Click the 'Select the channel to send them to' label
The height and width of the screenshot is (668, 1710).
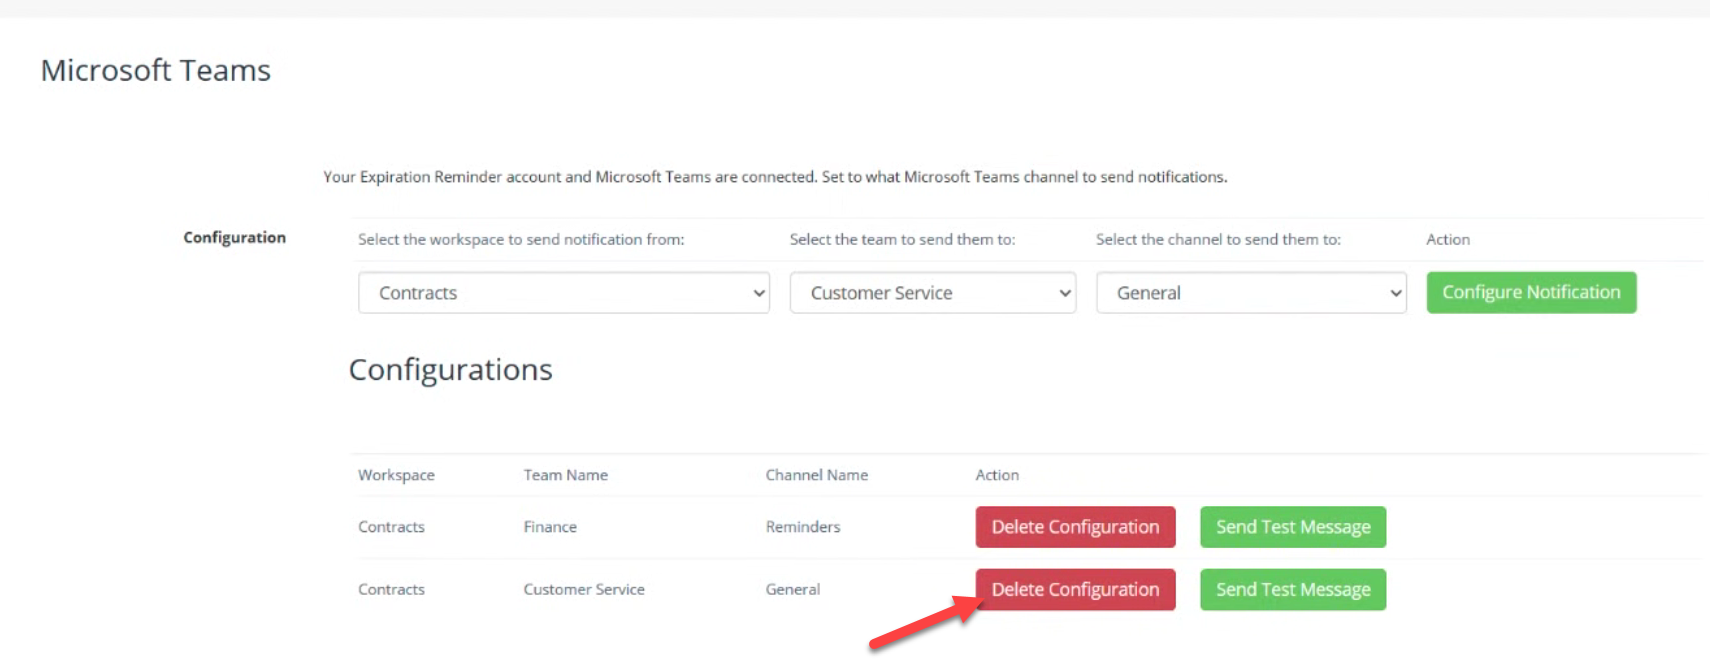tap(1218, 239)
